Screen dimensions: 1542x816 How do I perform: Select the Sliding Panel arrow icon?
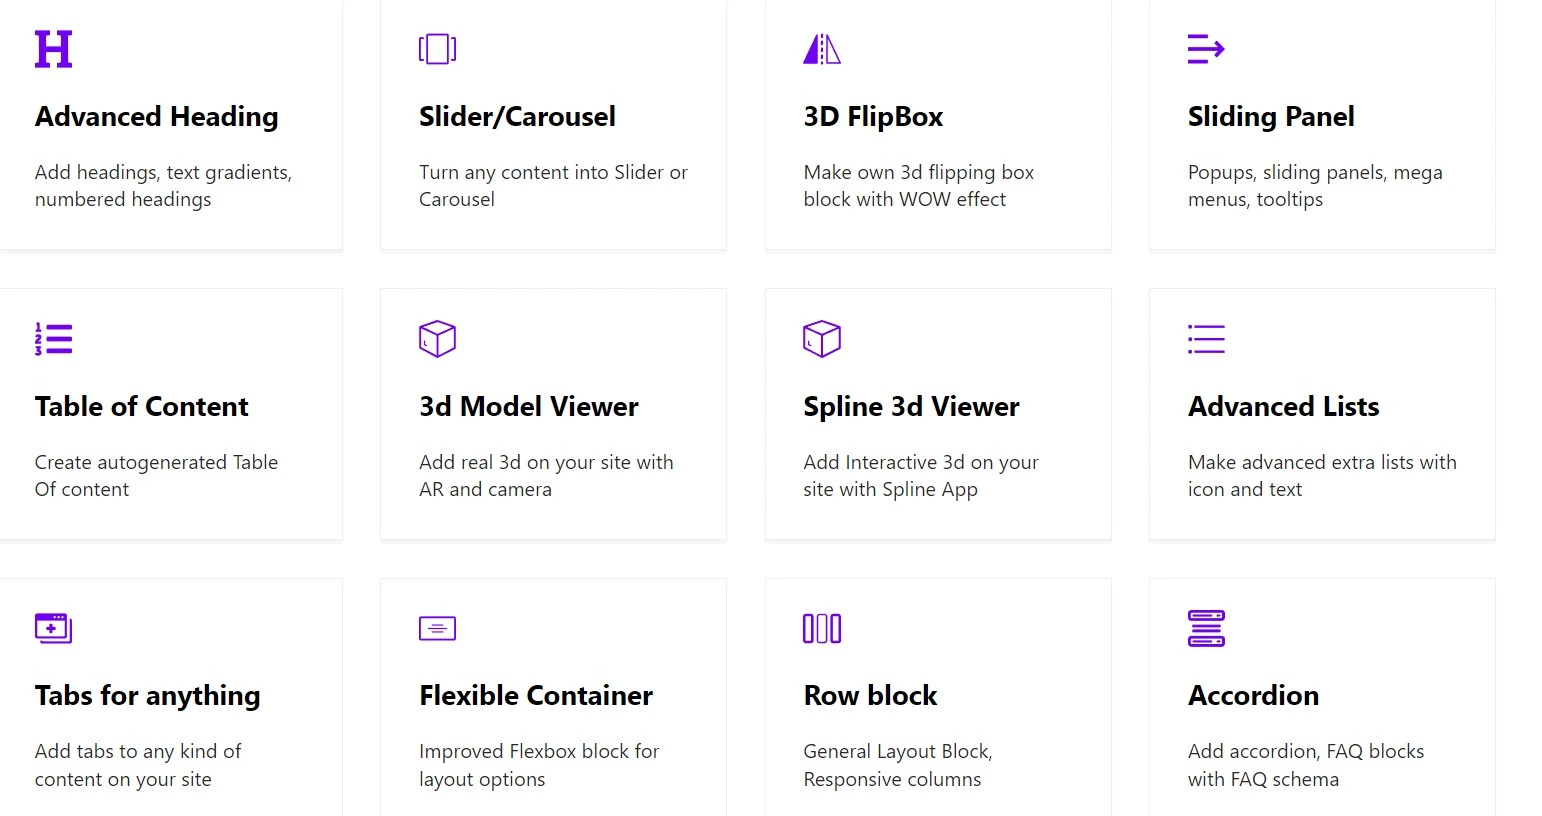(1206, 49)
